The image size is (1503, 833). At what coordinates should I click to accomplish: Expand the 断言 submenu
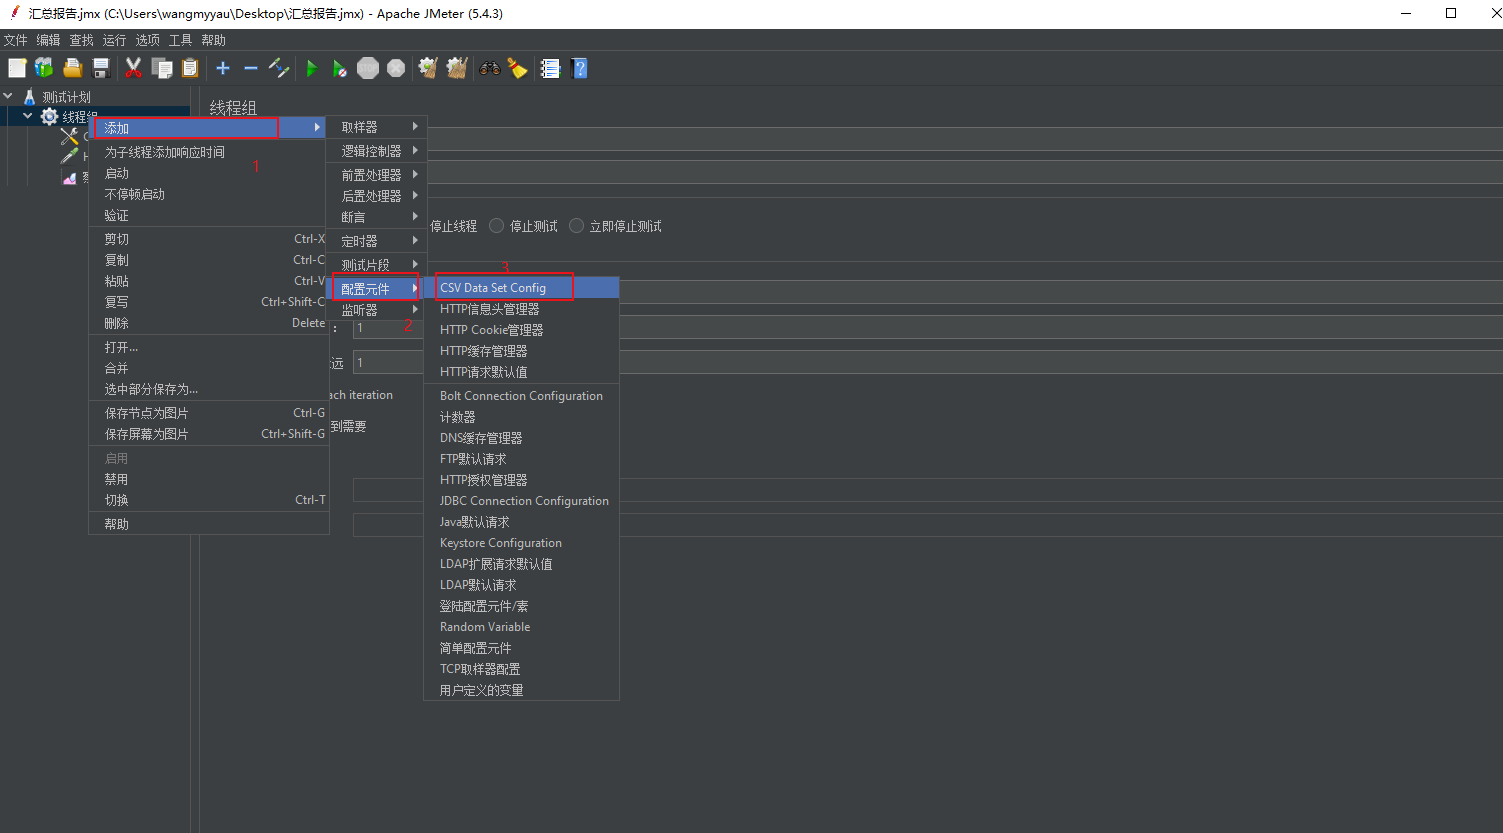coord(377,217)
